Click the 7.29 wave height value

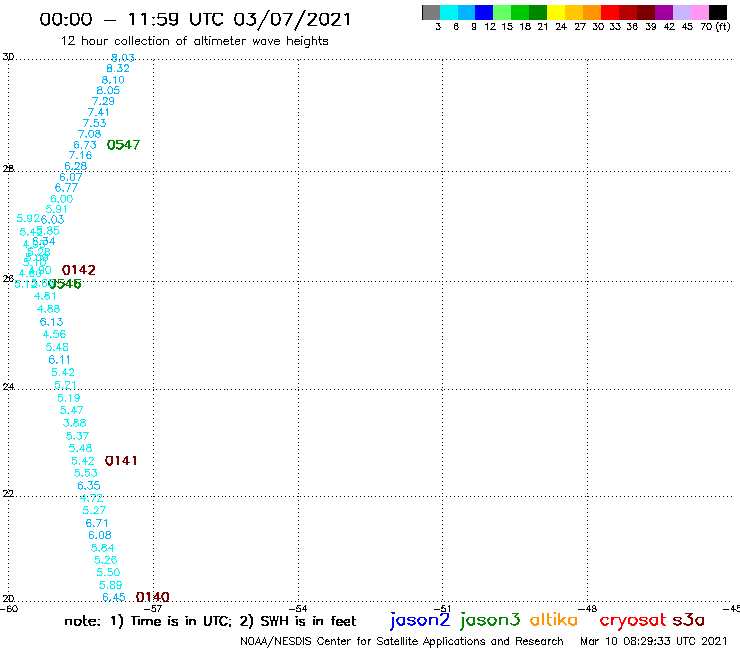click(103, 101)
